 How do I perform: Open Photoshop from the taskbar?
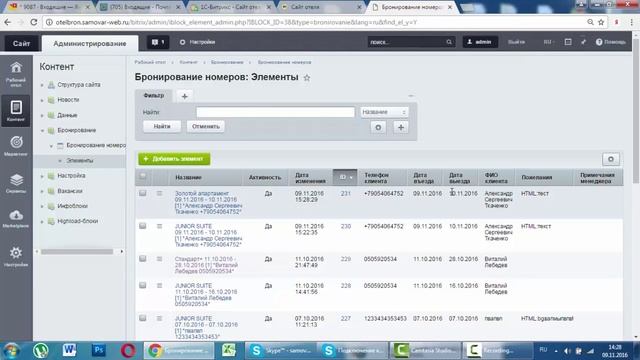point(99,350)
